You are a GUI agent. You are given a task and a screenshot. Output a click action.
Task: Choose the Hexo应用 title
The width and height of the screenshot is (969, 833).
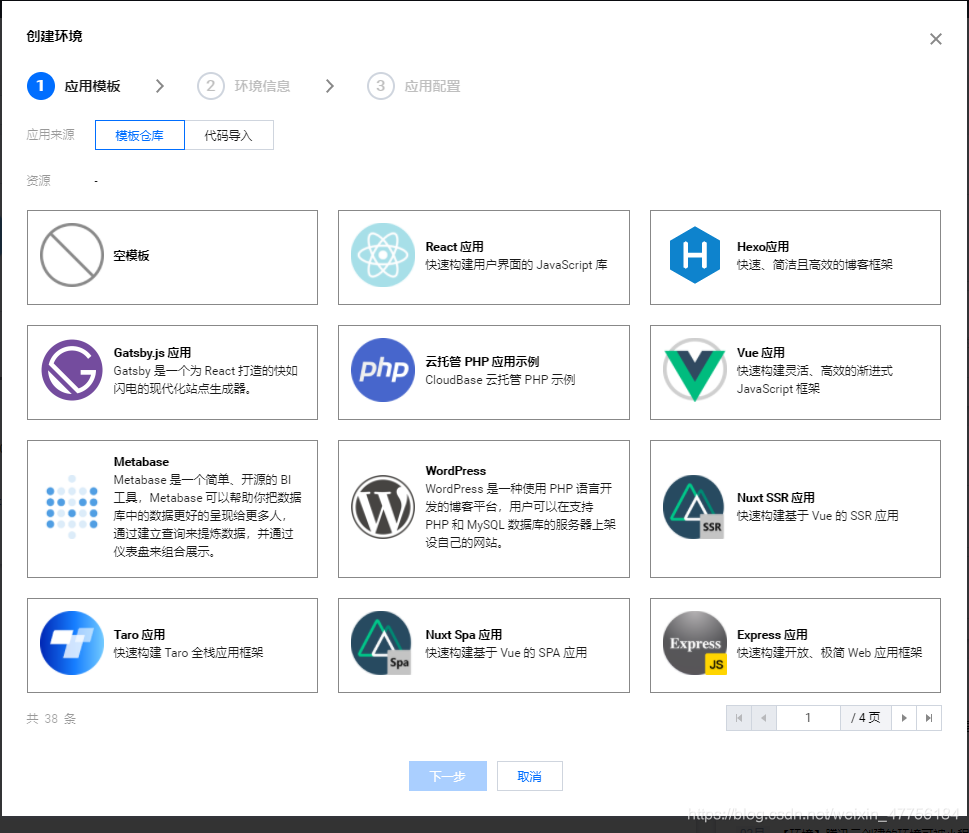coord(763,247)
